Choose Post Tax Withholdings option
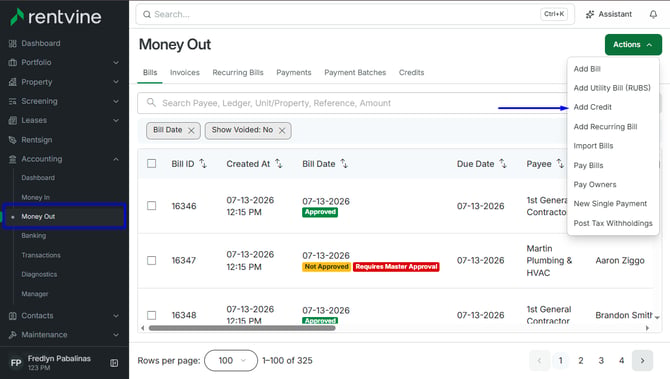Screen dimensions: 670x379 [613, 223]
